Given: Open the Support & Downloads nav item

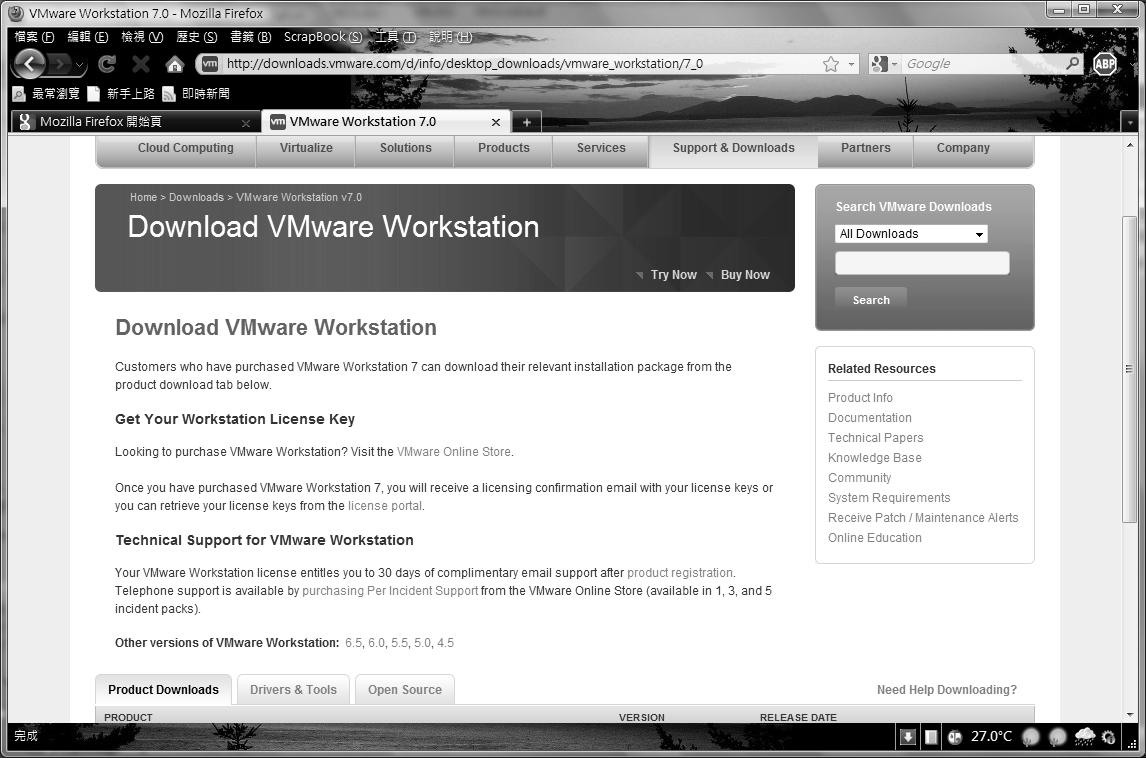Looking at the screenshot, I should (x=733, y=148).
